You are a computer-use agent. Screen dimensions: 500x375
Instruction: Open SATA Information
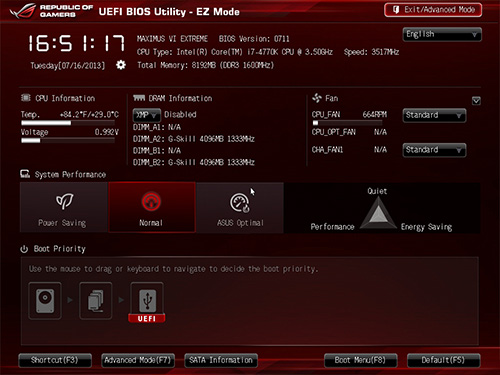coord(221,360)
